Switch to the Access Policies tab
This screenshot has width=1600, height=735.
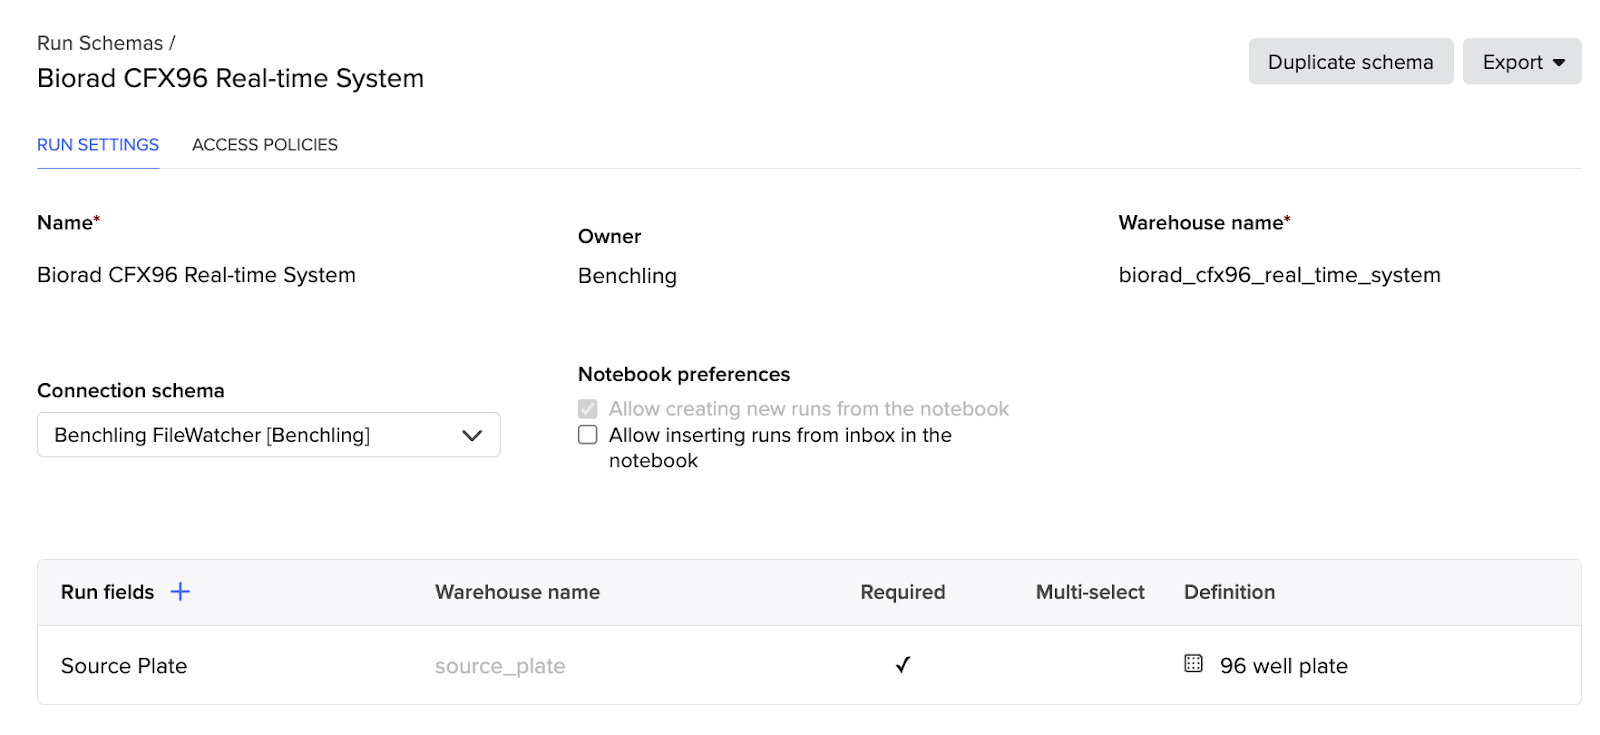pos(265,145)
